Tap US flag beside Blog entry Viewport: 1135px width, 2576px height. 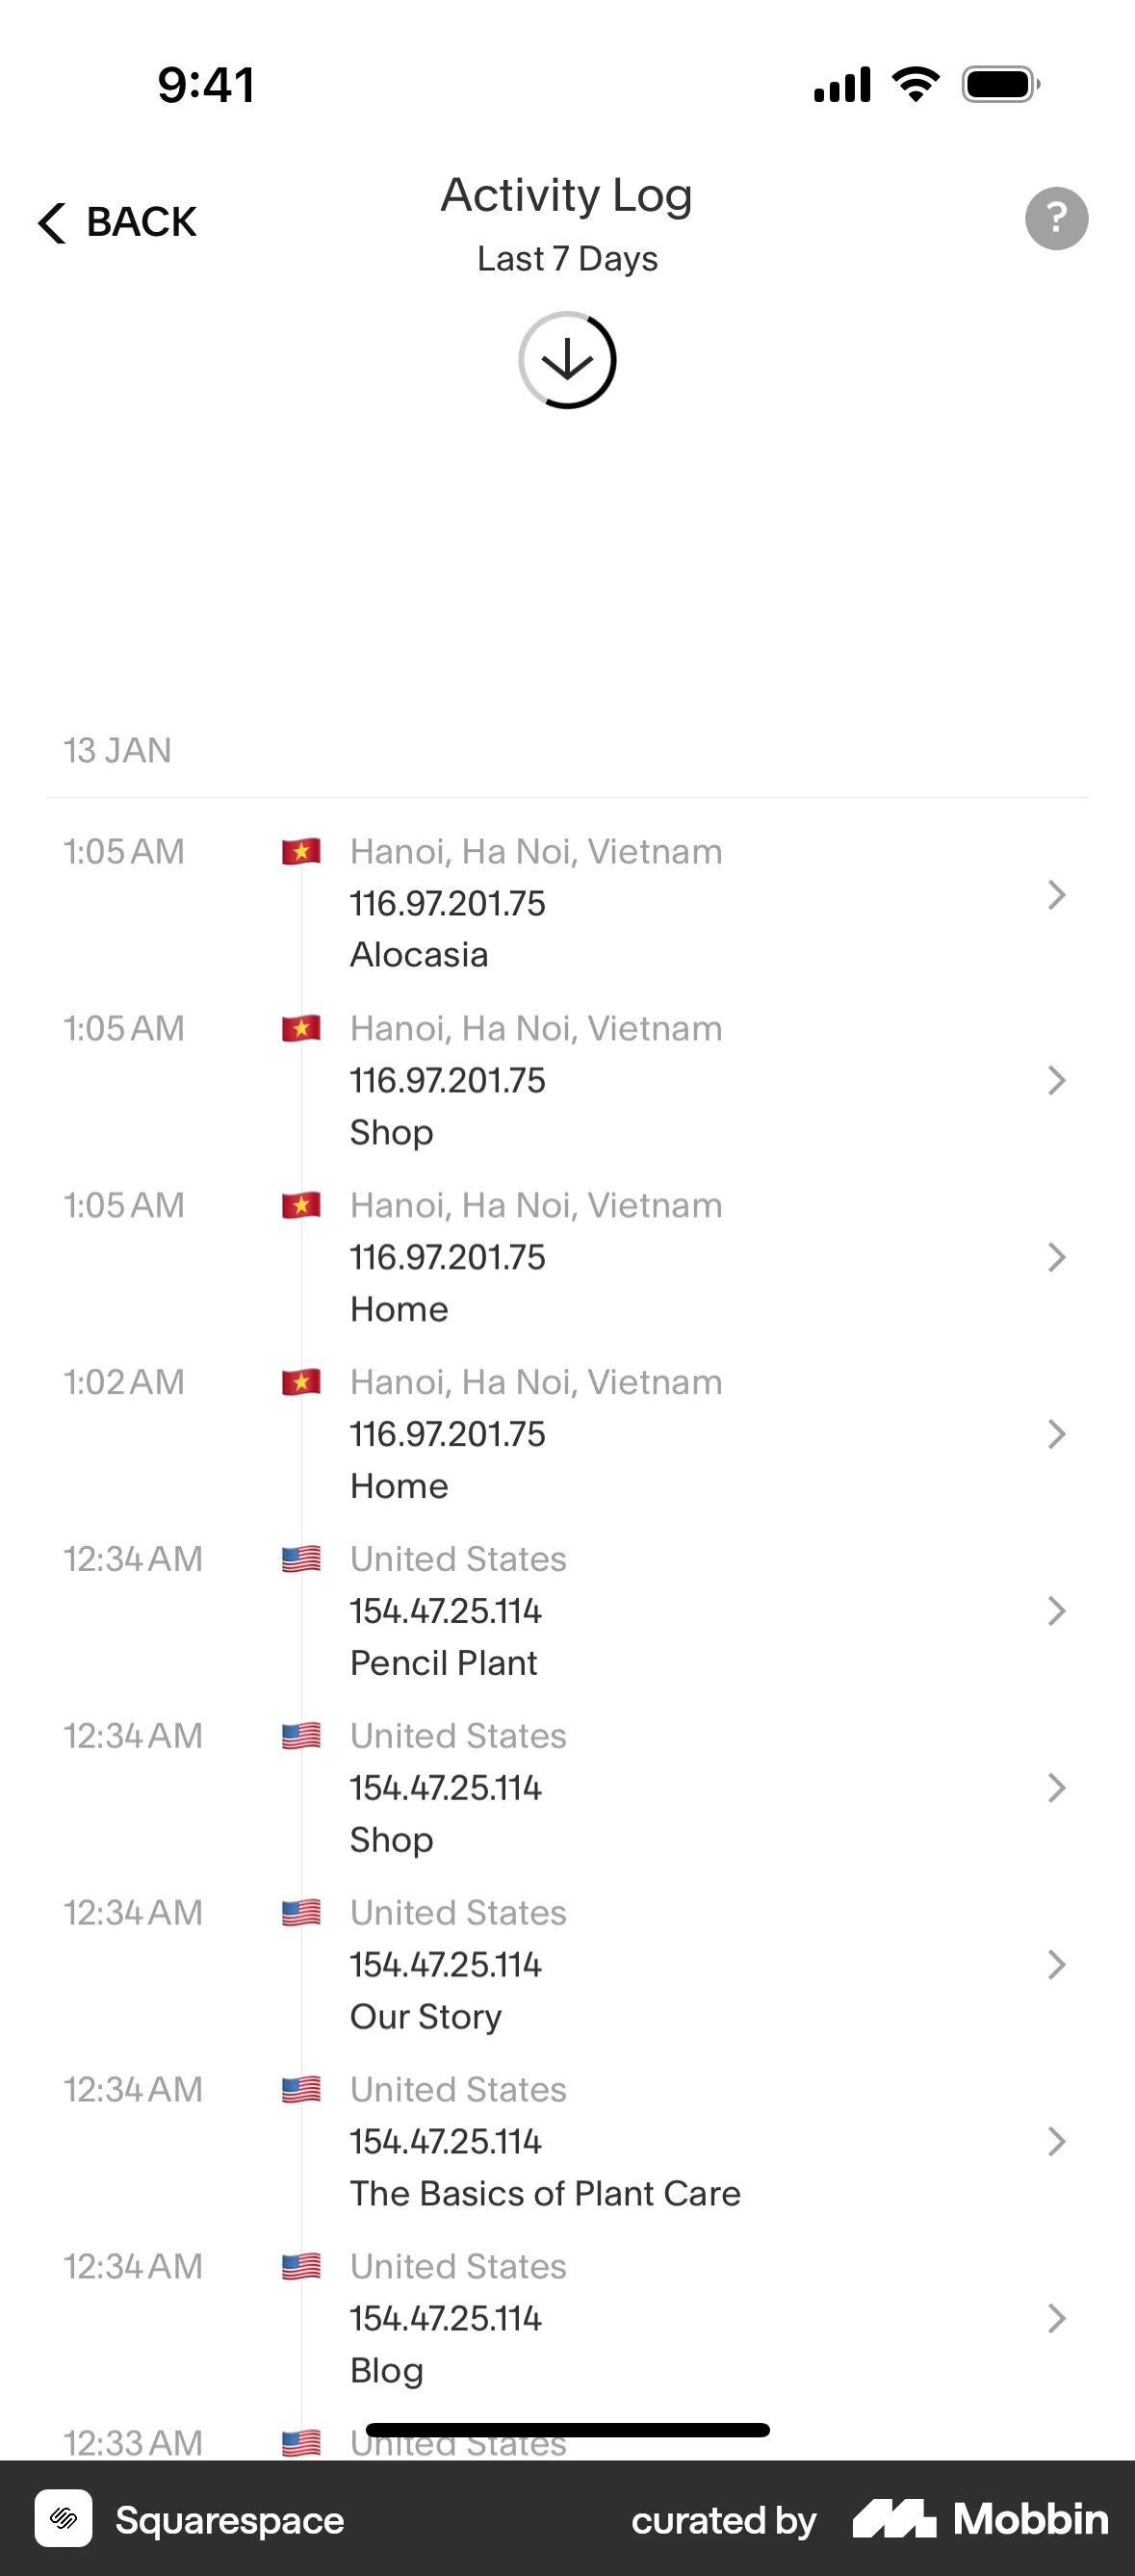pyautogui.click(x=301, y=2265)
